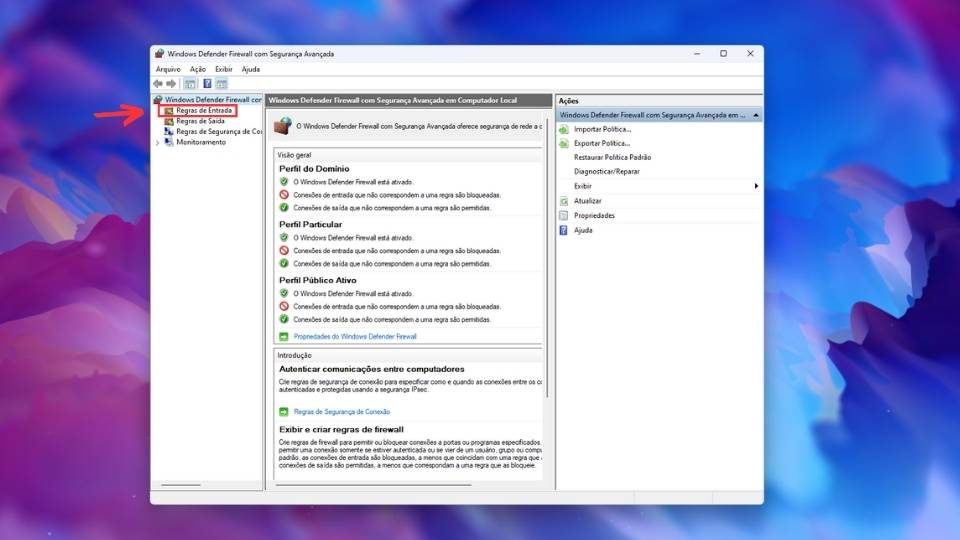Click the Ajuda icon in Ações pane
The image size is (960, 540).
pyautogui.click(x=564, y=230)
